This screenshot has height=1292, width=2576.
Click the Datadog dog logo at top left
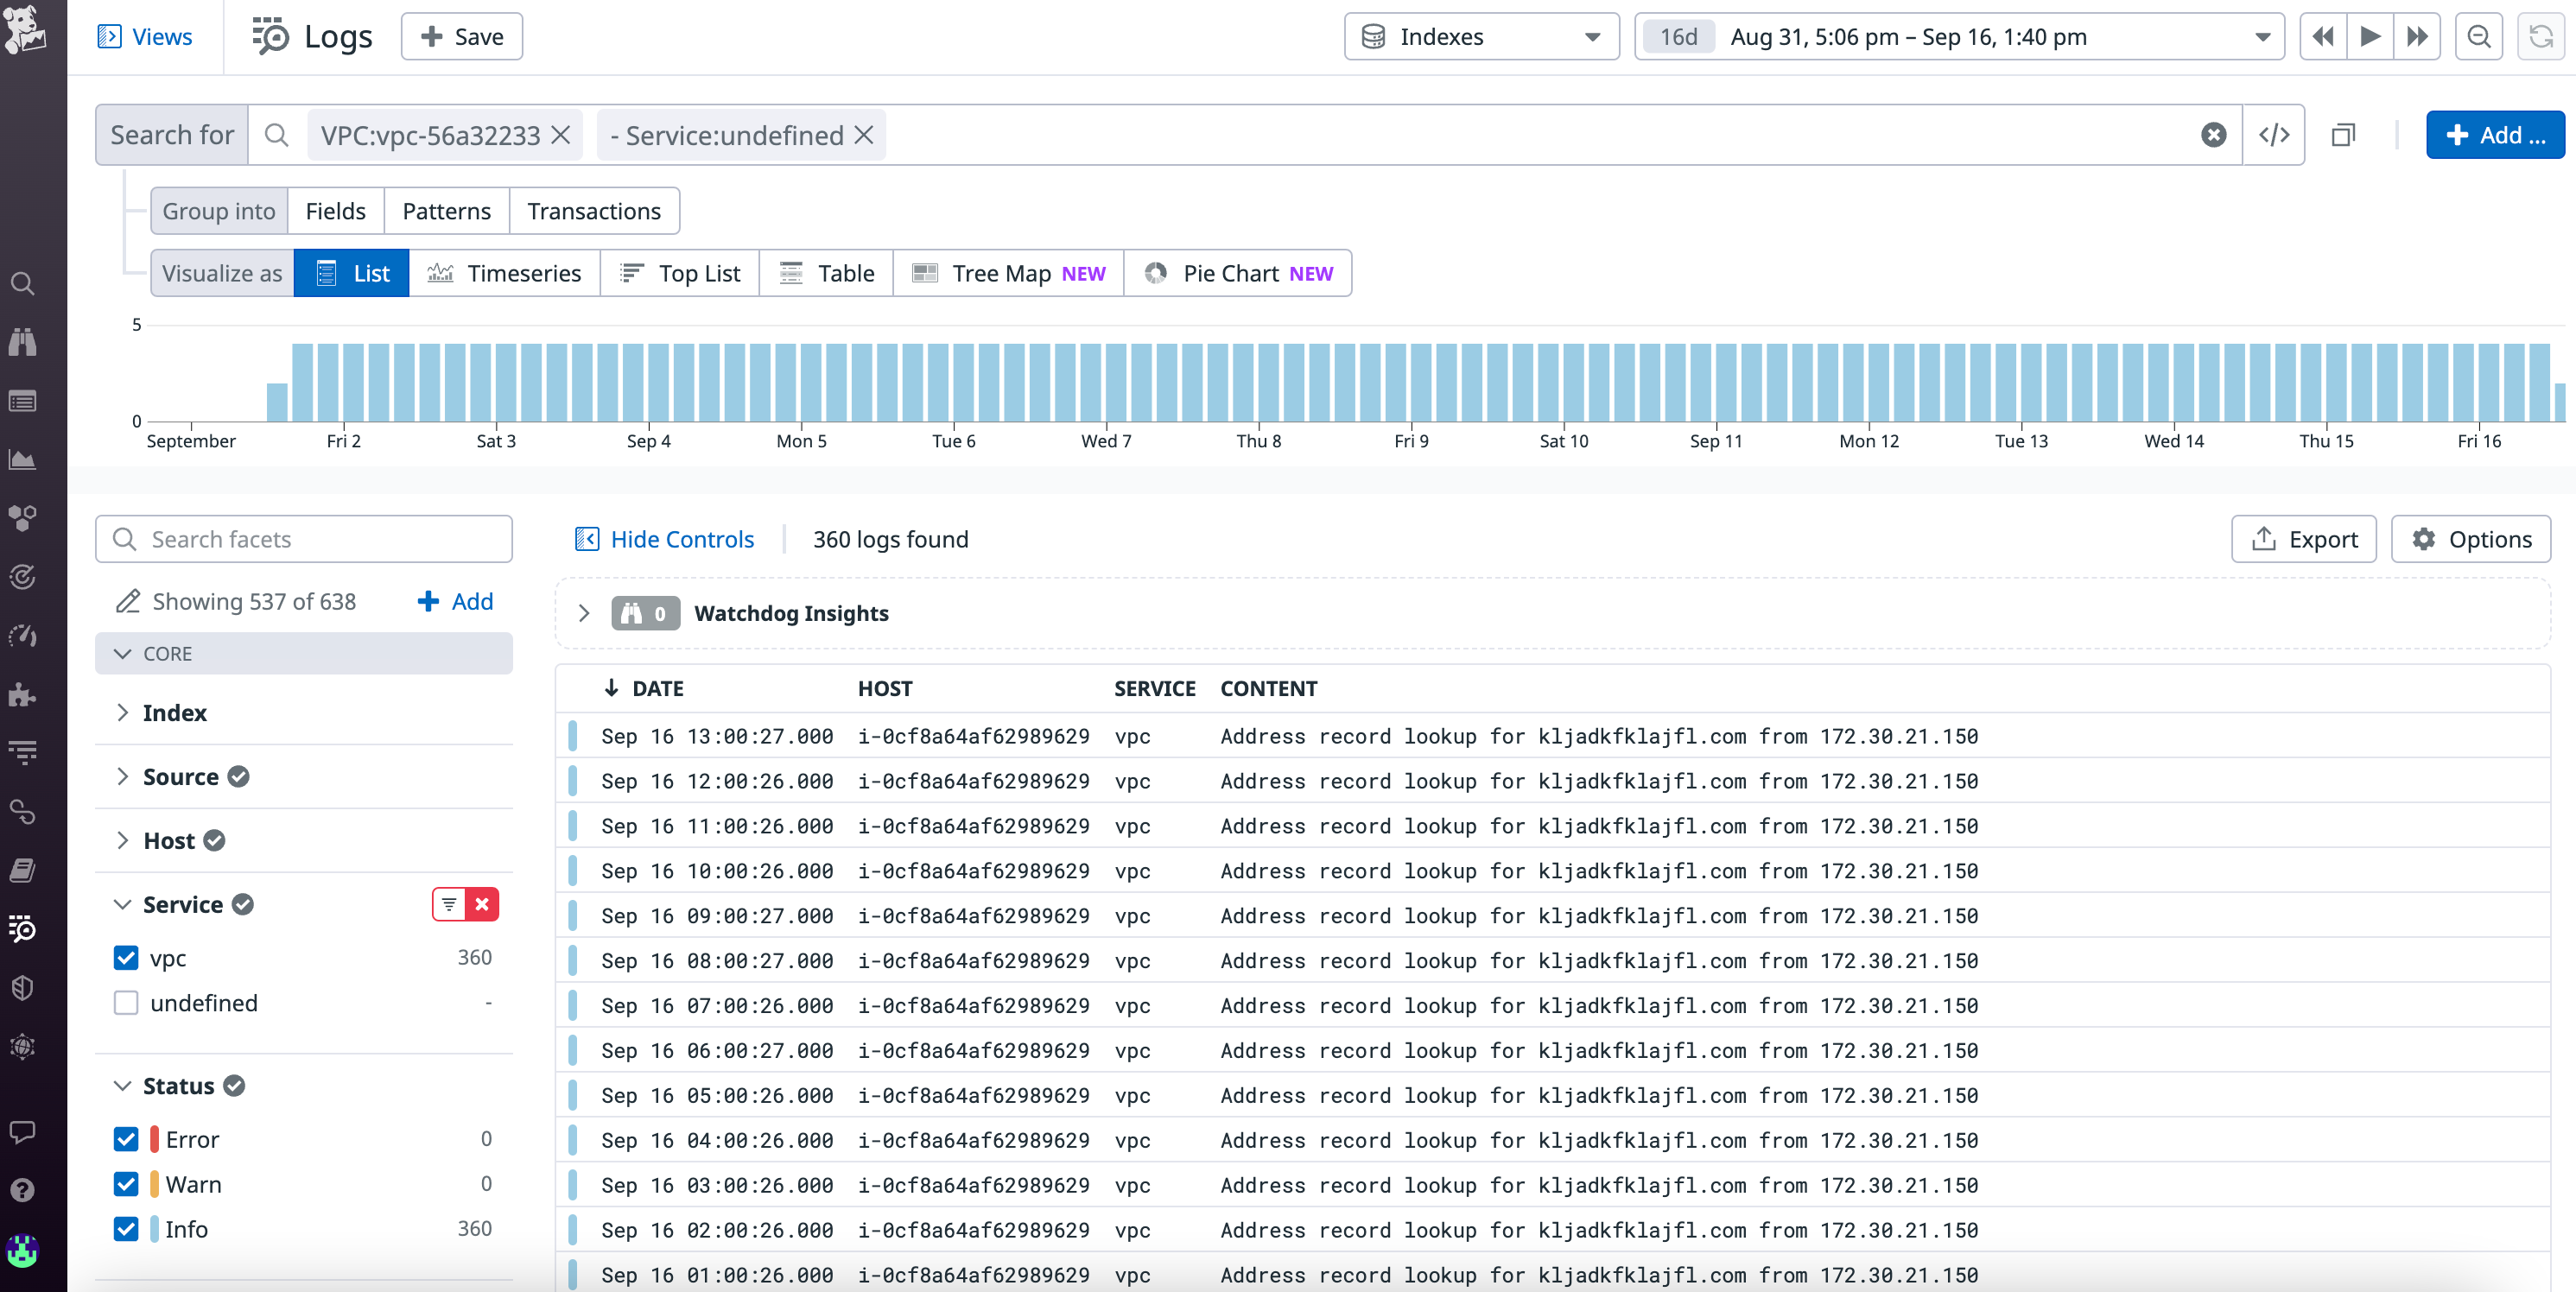pyautogui.click(x=27, y=31)
